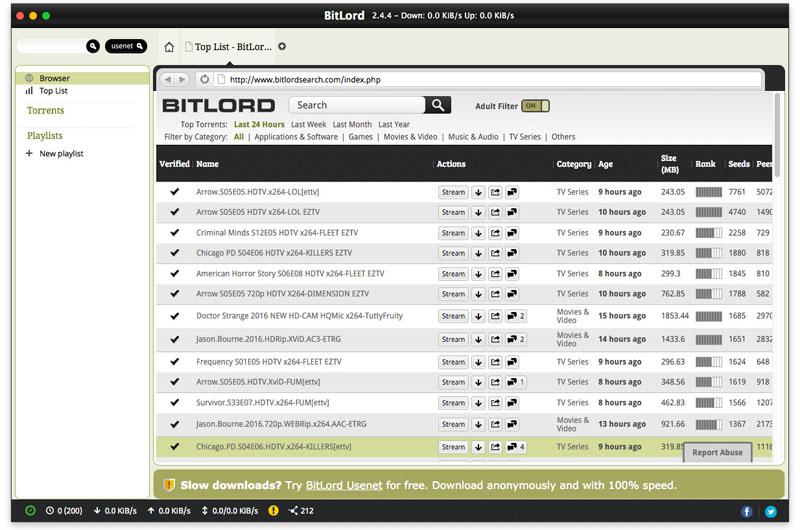Open a new tab with the plus icon

(x=282, y=46)
